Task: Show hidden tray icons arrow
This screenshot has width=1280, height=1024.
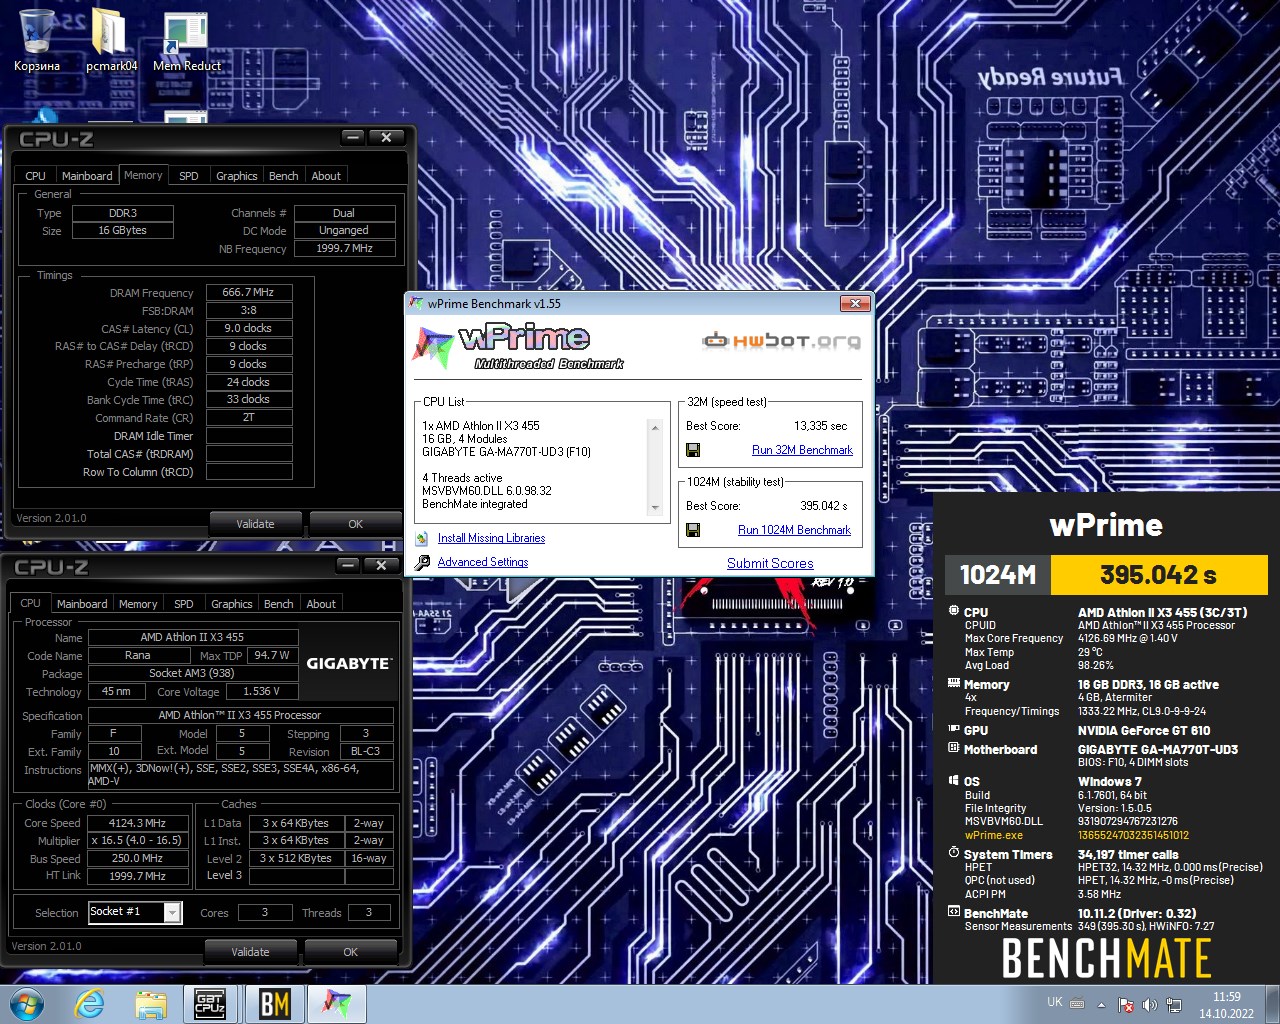Action: tap(1101, 1005)
